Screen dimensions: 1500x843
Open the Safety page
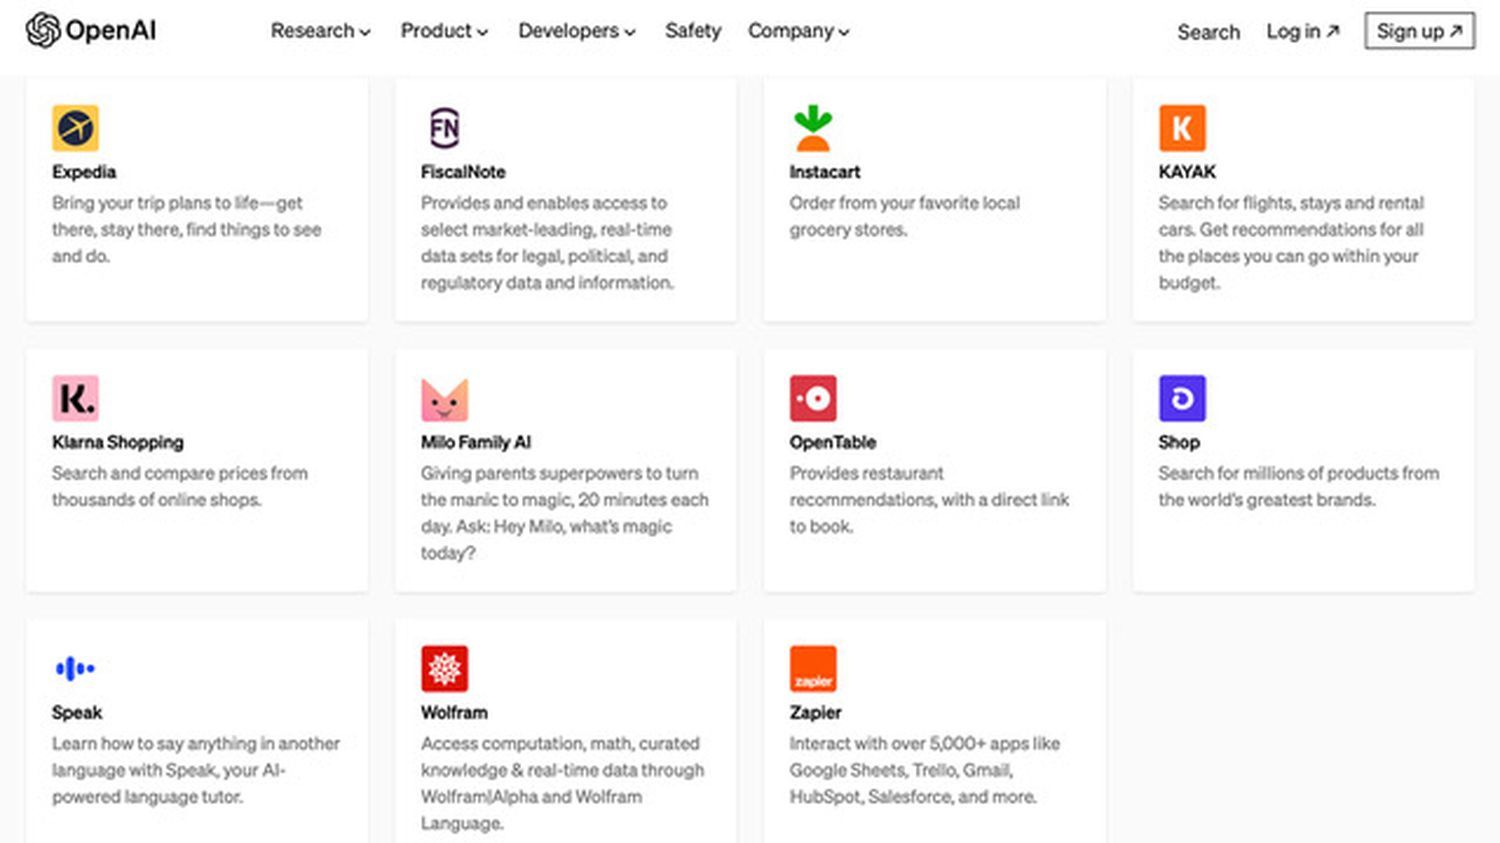693,31
